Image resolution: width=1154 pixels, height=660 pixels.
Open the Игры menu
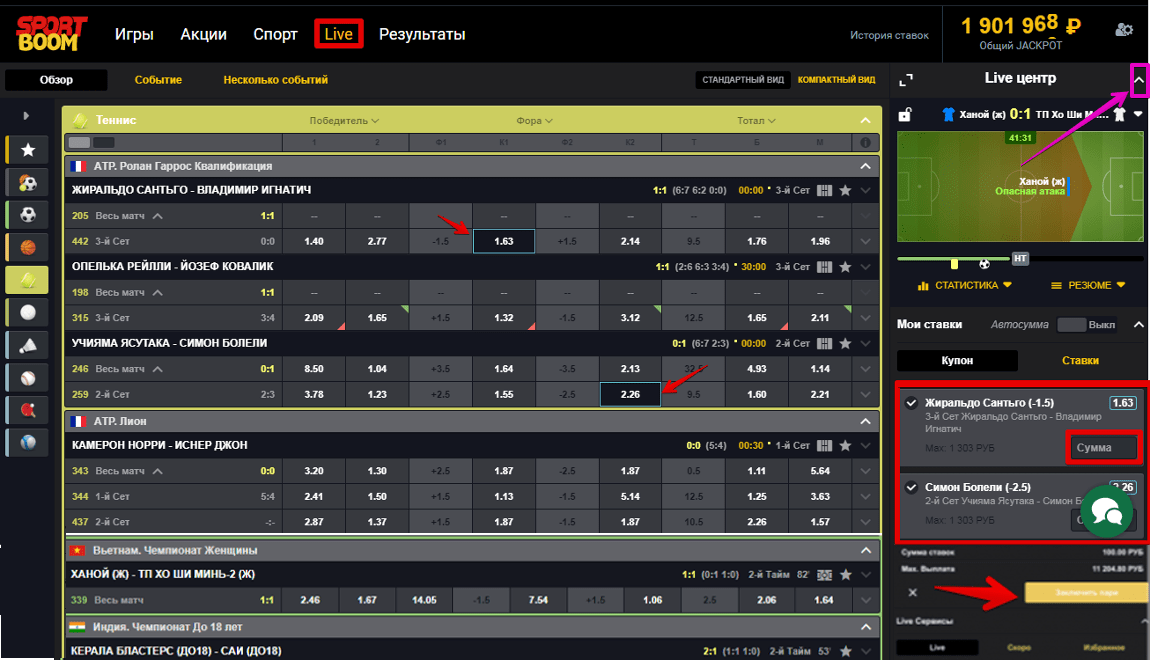(134, 34)
